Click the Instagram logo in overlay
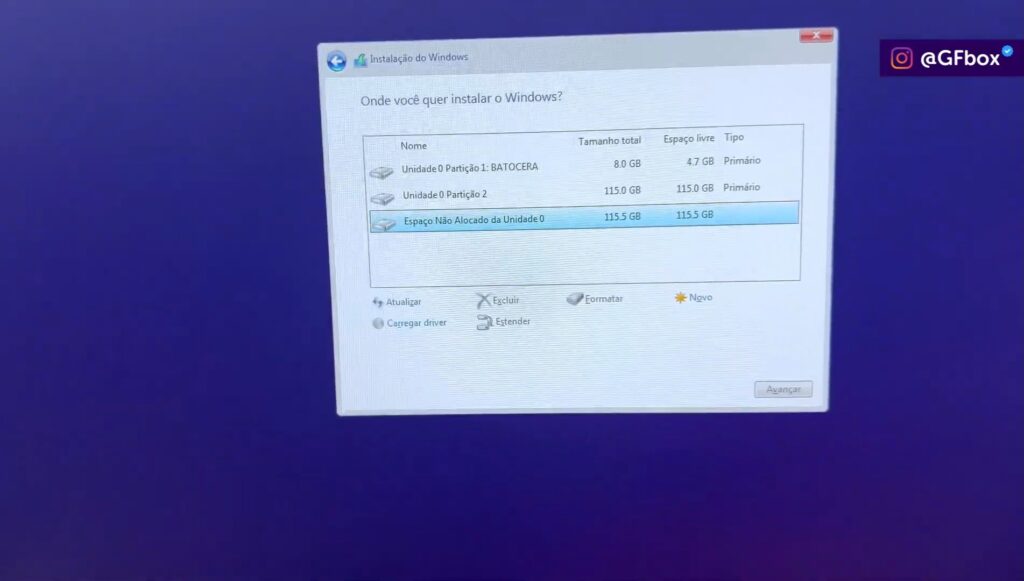The height and width of the screenshot is (581, 1024). pyautogui.click(x=901, y=58)
